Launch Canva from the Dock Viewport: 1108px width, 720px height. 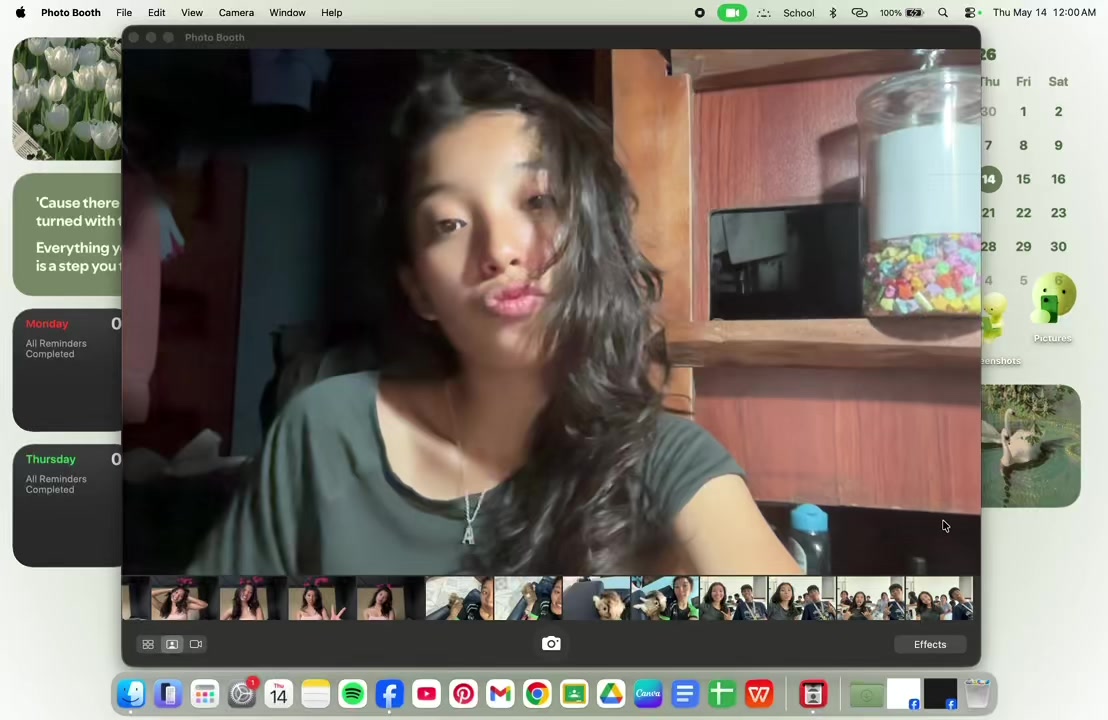648,694
